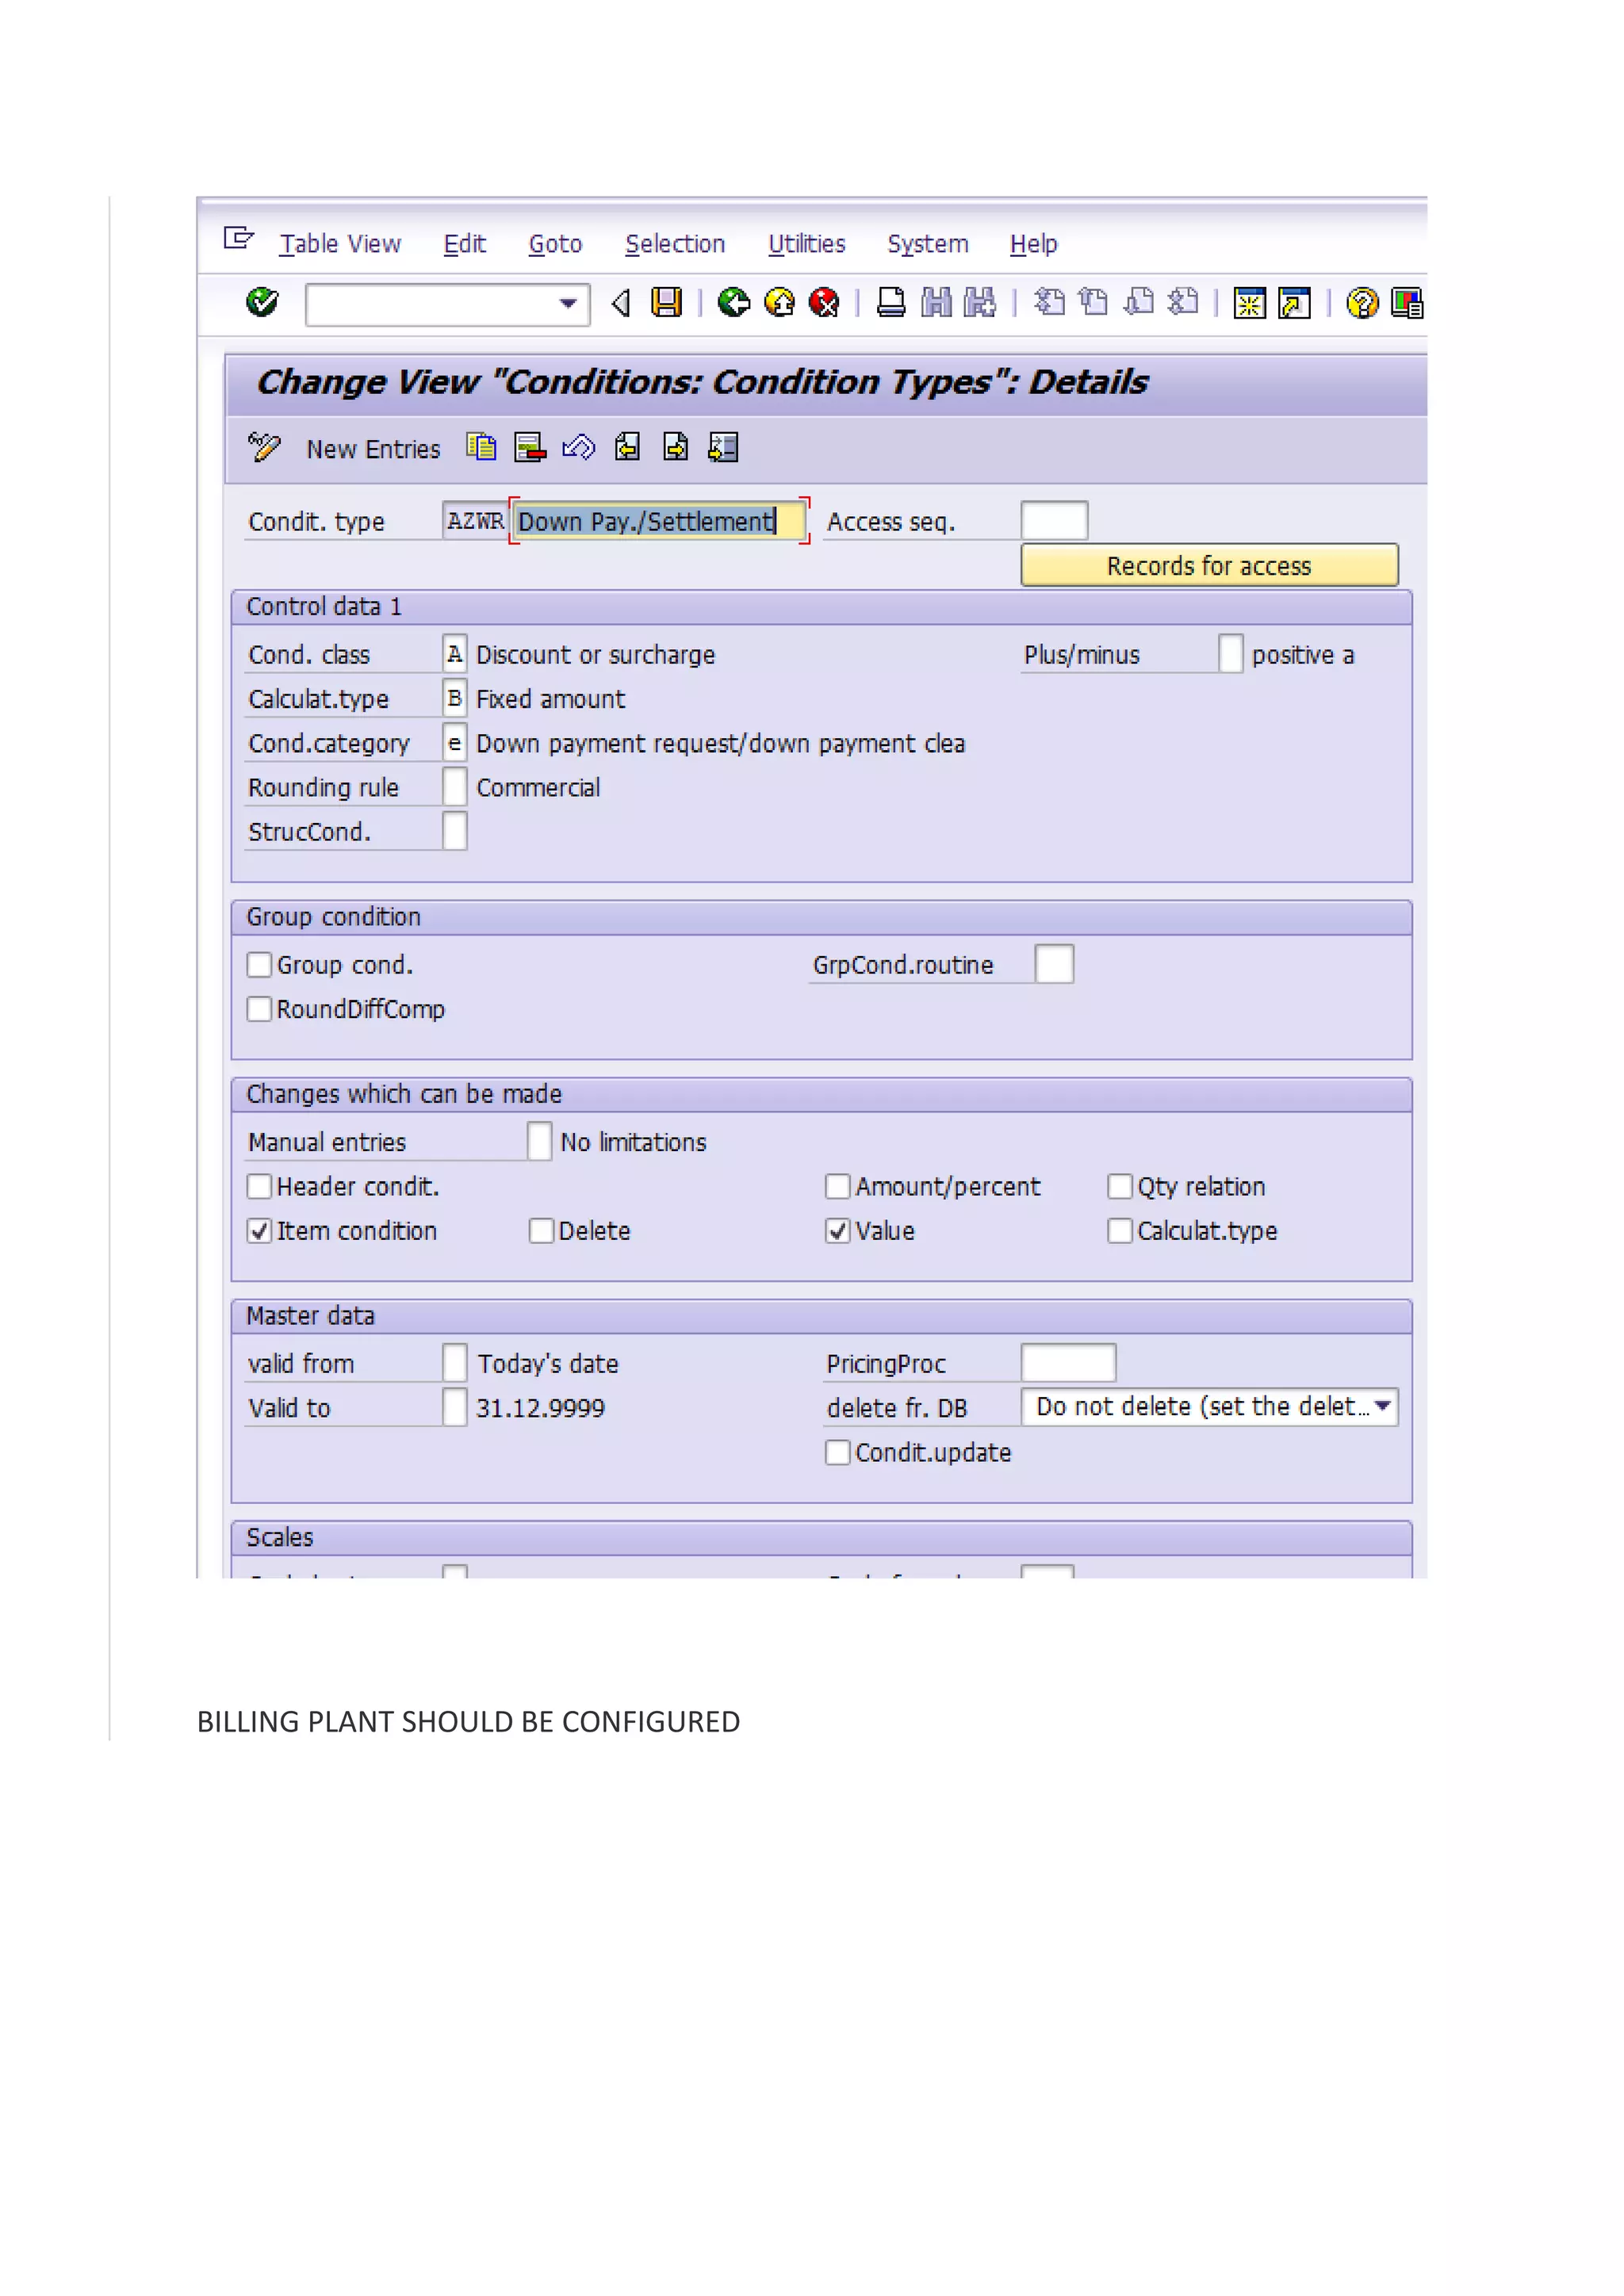Screen dimensions: 1624x2296
Task: Click the Copy As icon
Action: coord(481,447)
